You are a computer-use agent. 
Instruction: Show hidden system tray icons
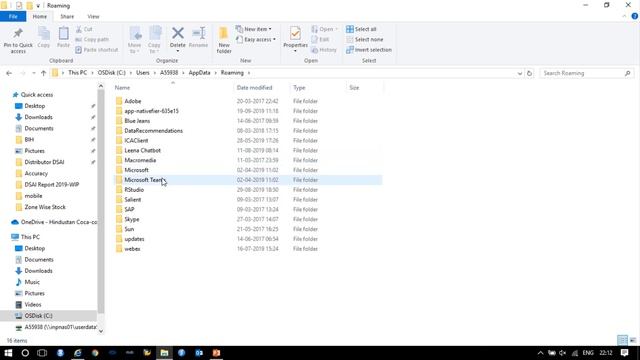[540, 353]
